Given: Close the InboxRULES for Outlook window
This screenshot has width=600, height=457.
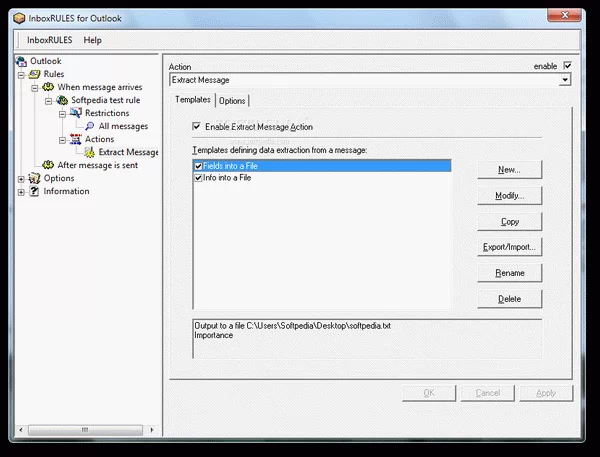Looking at the screenshot, I should pyautogui.click(x=564, y=15).
